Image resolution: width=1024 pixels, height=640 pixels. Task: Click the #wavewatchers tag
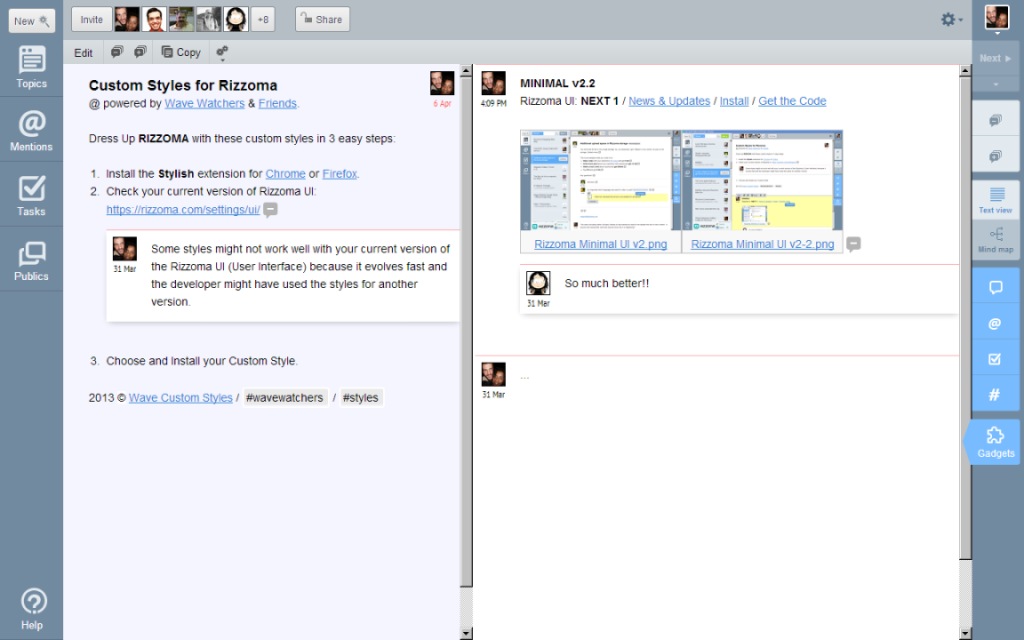pos(285,398)
